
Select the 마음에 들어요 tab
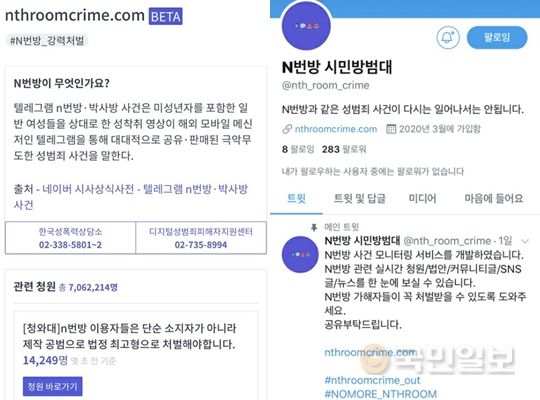click(x=494, y=198)
